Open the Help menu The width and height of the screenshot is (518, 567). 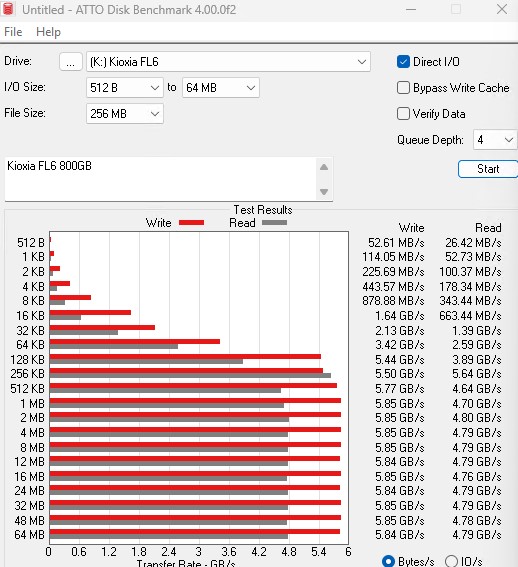tap(48, 32)
